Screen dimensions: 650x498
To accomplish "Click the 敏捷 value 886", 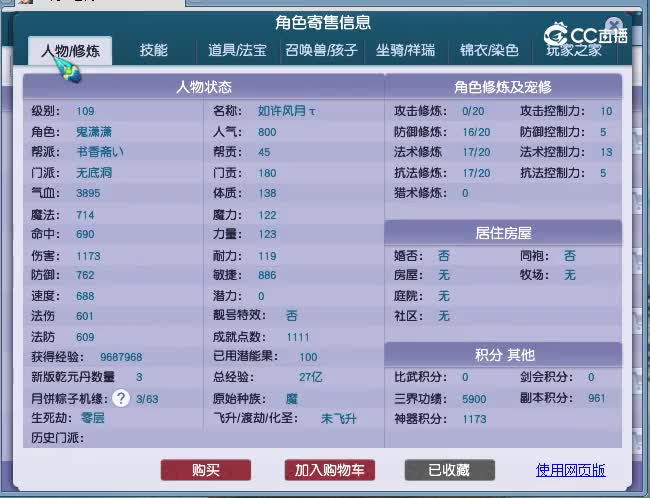I will [x=267, y=275].
